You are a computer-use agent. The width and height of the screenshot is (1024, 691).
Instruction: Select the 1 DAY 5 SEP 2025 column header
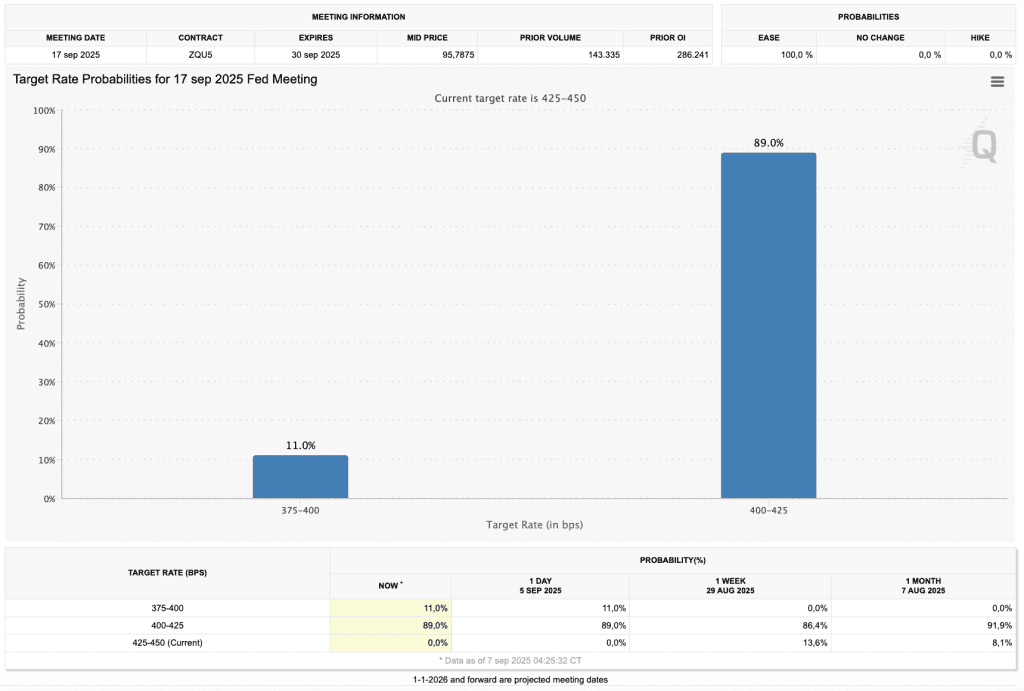coord(540,586)
